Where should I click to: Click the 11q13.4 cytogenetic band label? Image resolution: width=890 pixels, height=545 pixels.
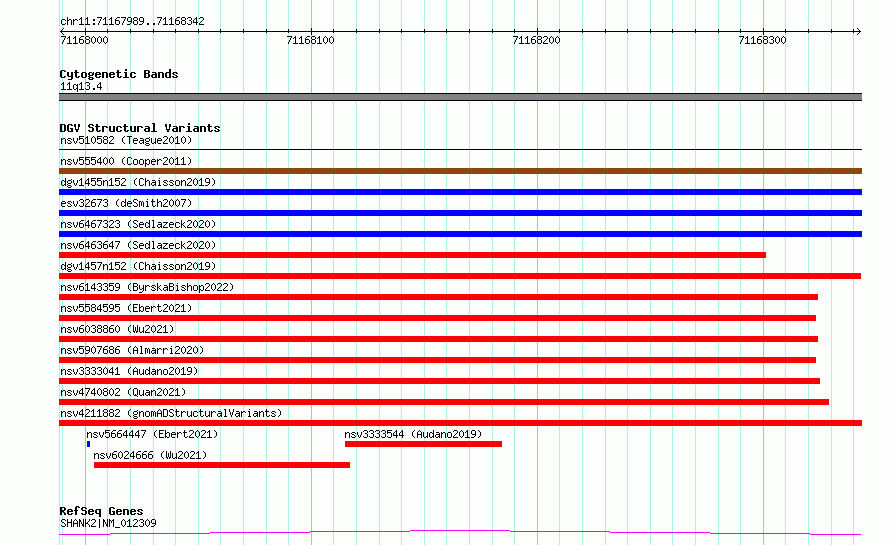[81, 86]
